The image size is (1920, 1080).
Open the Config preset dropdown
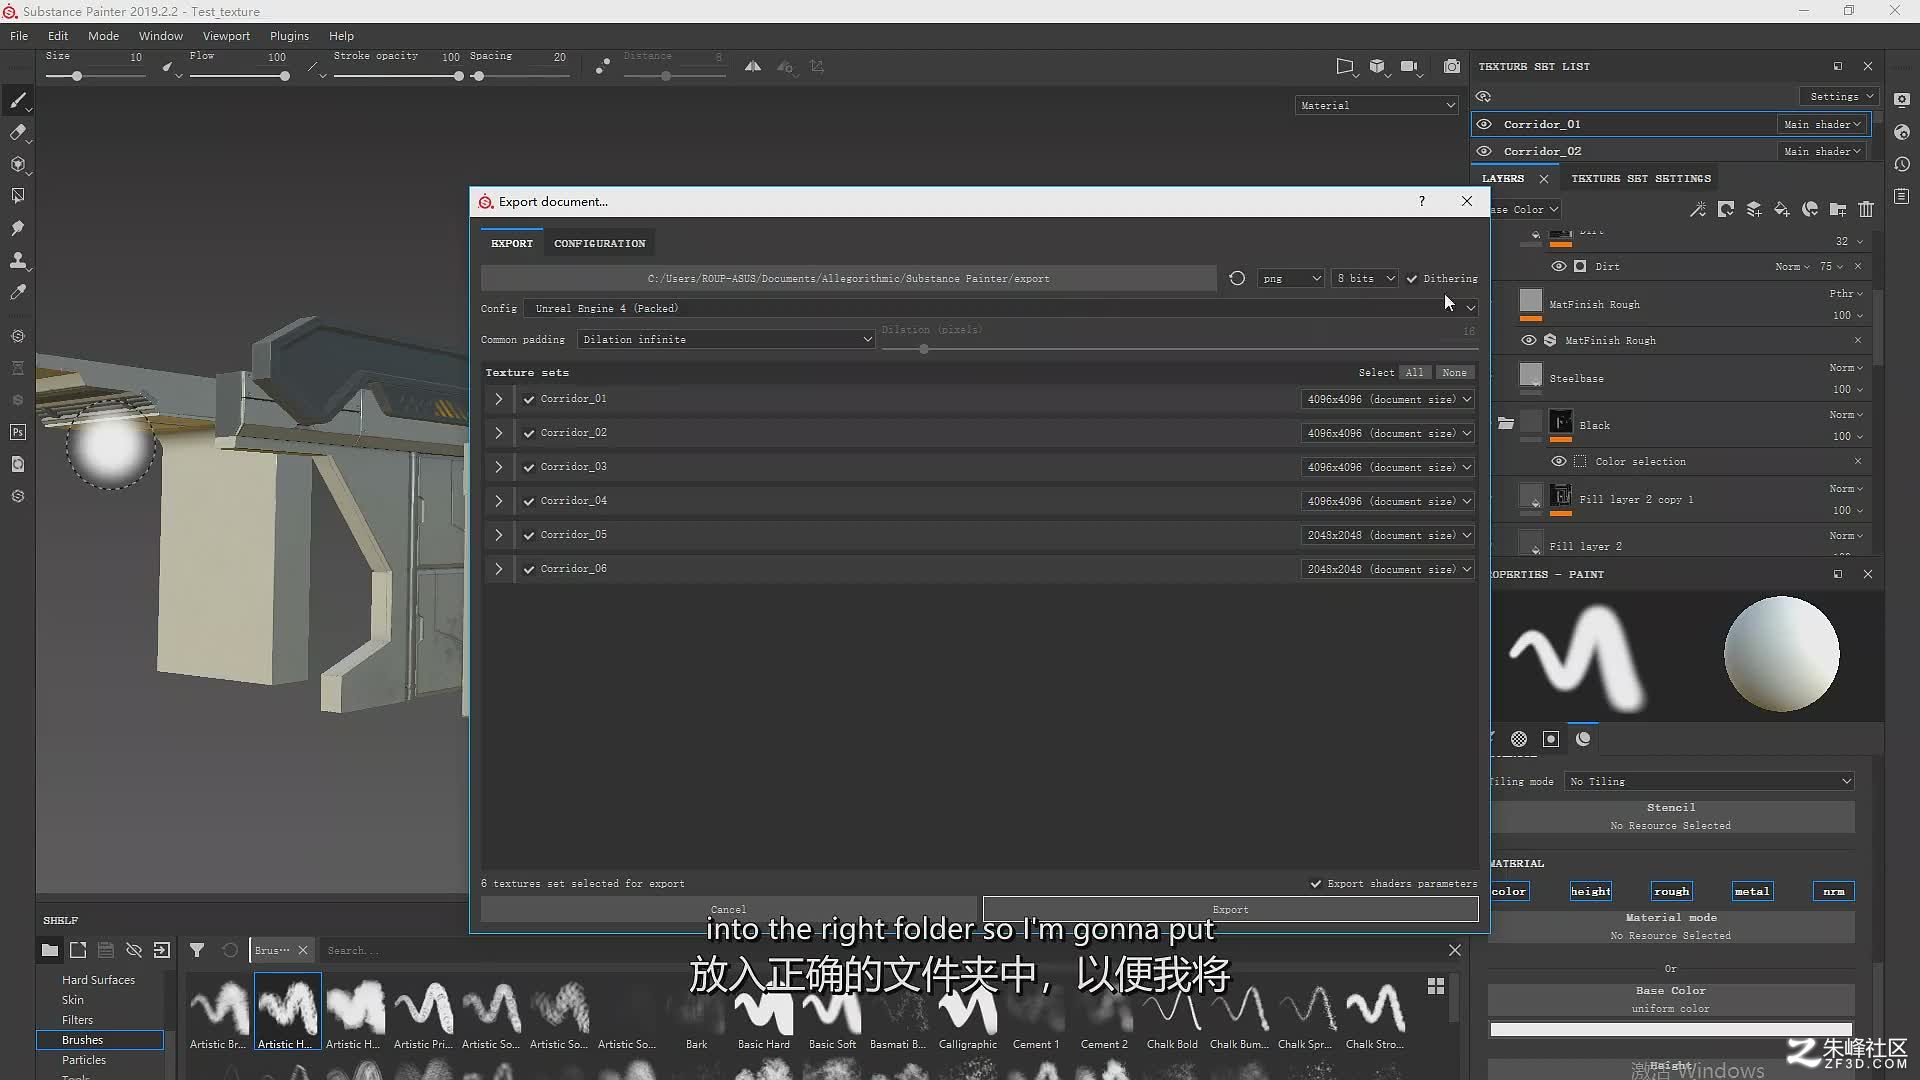[x=1001, y=308]
